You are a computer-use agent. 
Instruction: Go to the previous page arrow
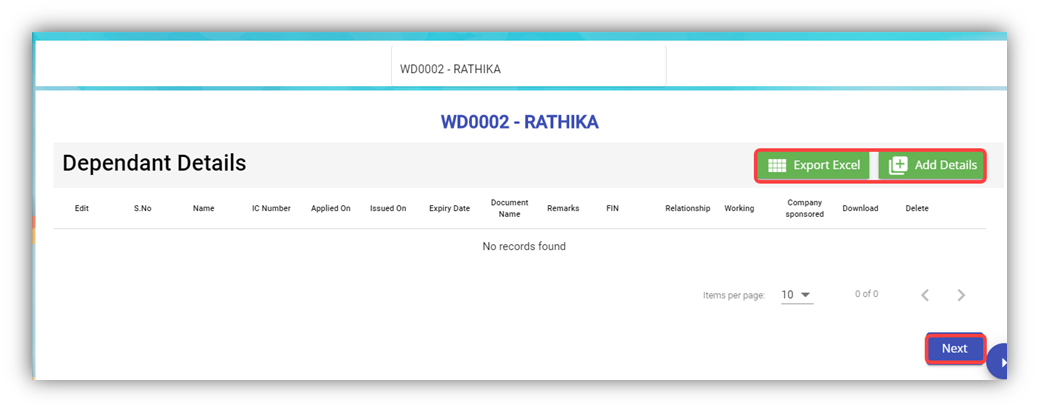pyautogui.click(x=925, y=295)
